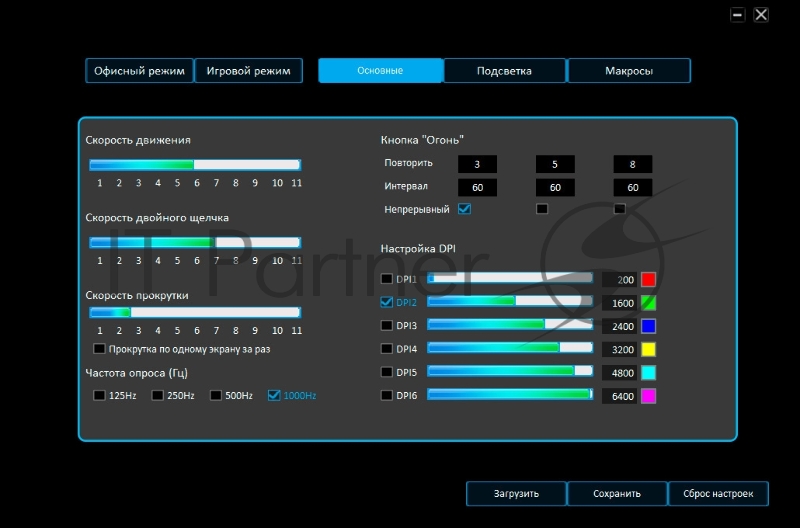Screen dimensions: 800x528
Task: Uncheck the DPI2 checkbox
Action: [x=388, y=302]
